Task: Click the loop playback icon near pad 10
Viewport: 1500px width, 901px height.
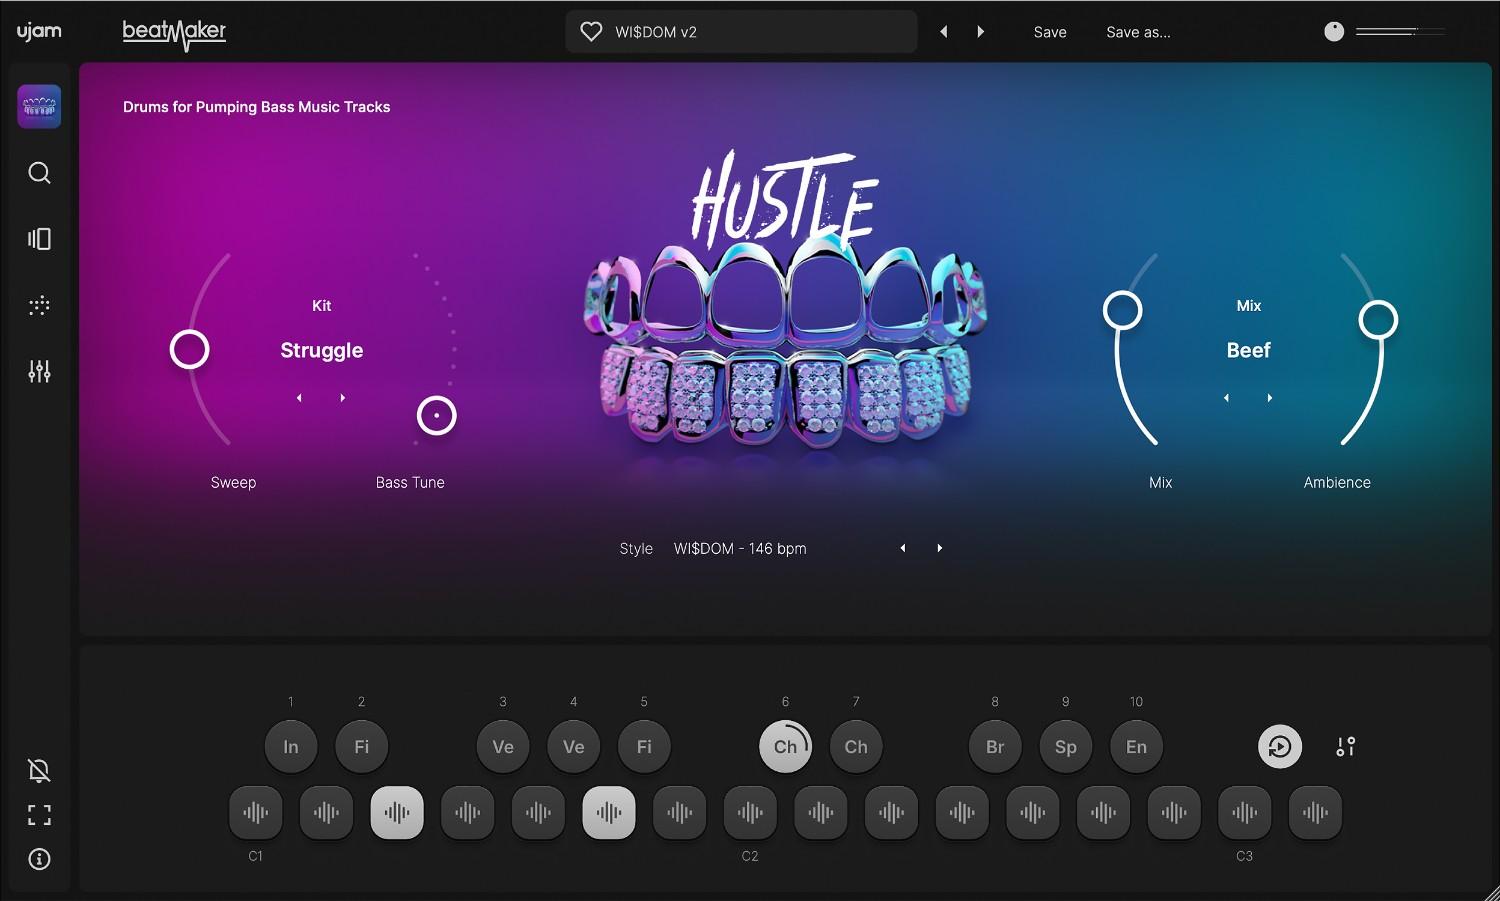Action: (1280, 746)
